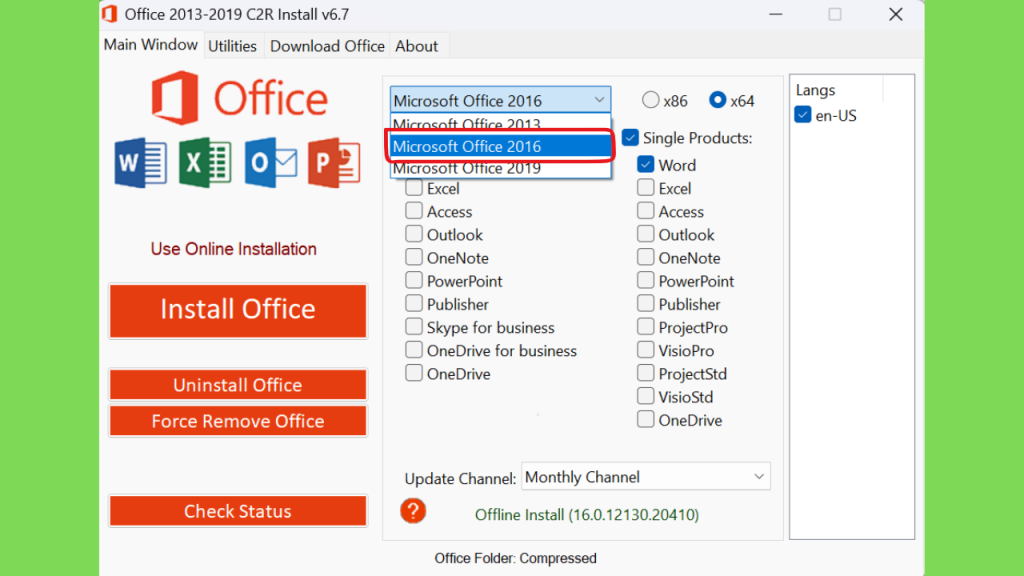Open the Download Office tab
Image resolution: width=1024 pixels, height=576 pixels.
tap(327, 46)
